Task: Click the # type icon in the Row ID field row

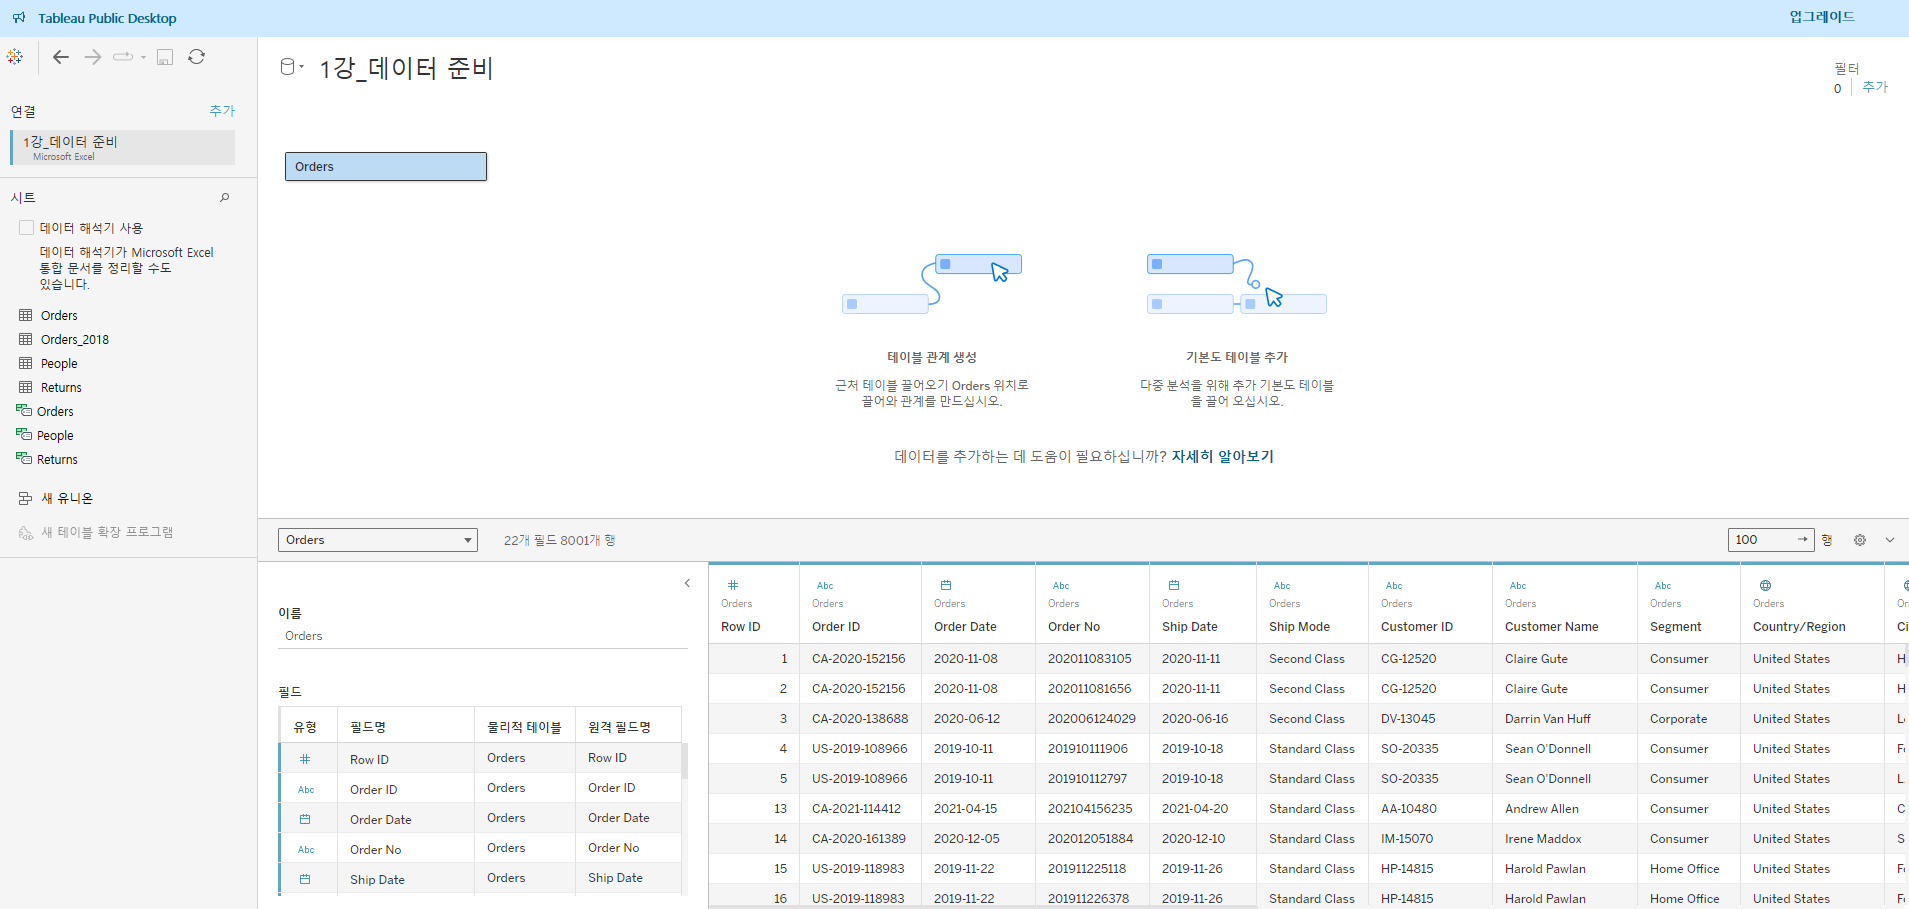Action: coord(305,759)
